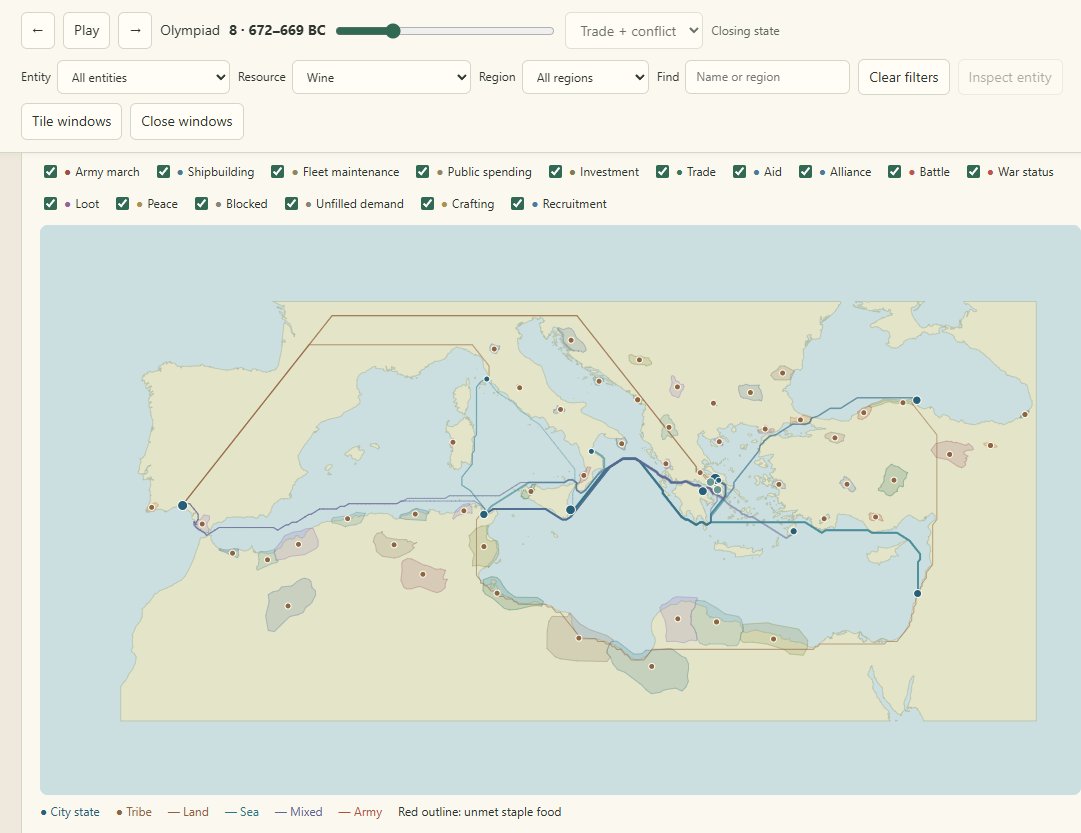Toggle the Public spending checkbox
The width and height of the screenshot is (1081, 833).
pos(423,172)
